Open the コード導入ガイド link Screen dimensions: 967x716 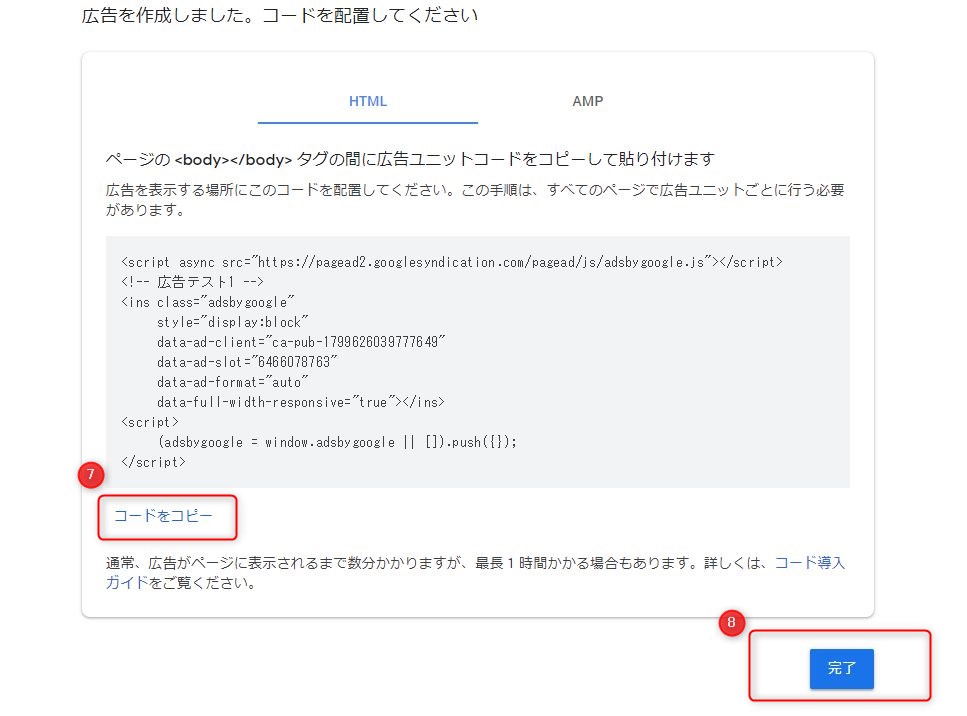click(x=810, y=563)
